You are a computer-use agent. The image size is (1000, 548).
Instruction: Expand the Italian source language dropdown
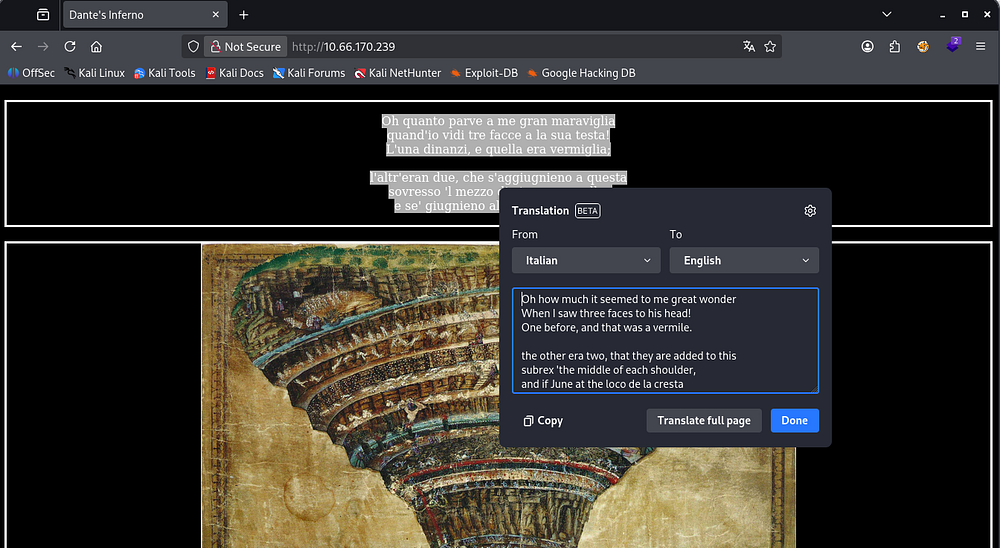pos(586,260)
